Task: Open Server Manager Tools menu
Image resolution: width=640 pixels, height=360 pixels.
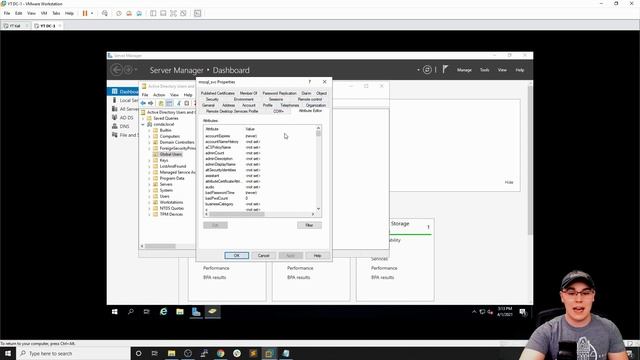Action: (484, 70)
